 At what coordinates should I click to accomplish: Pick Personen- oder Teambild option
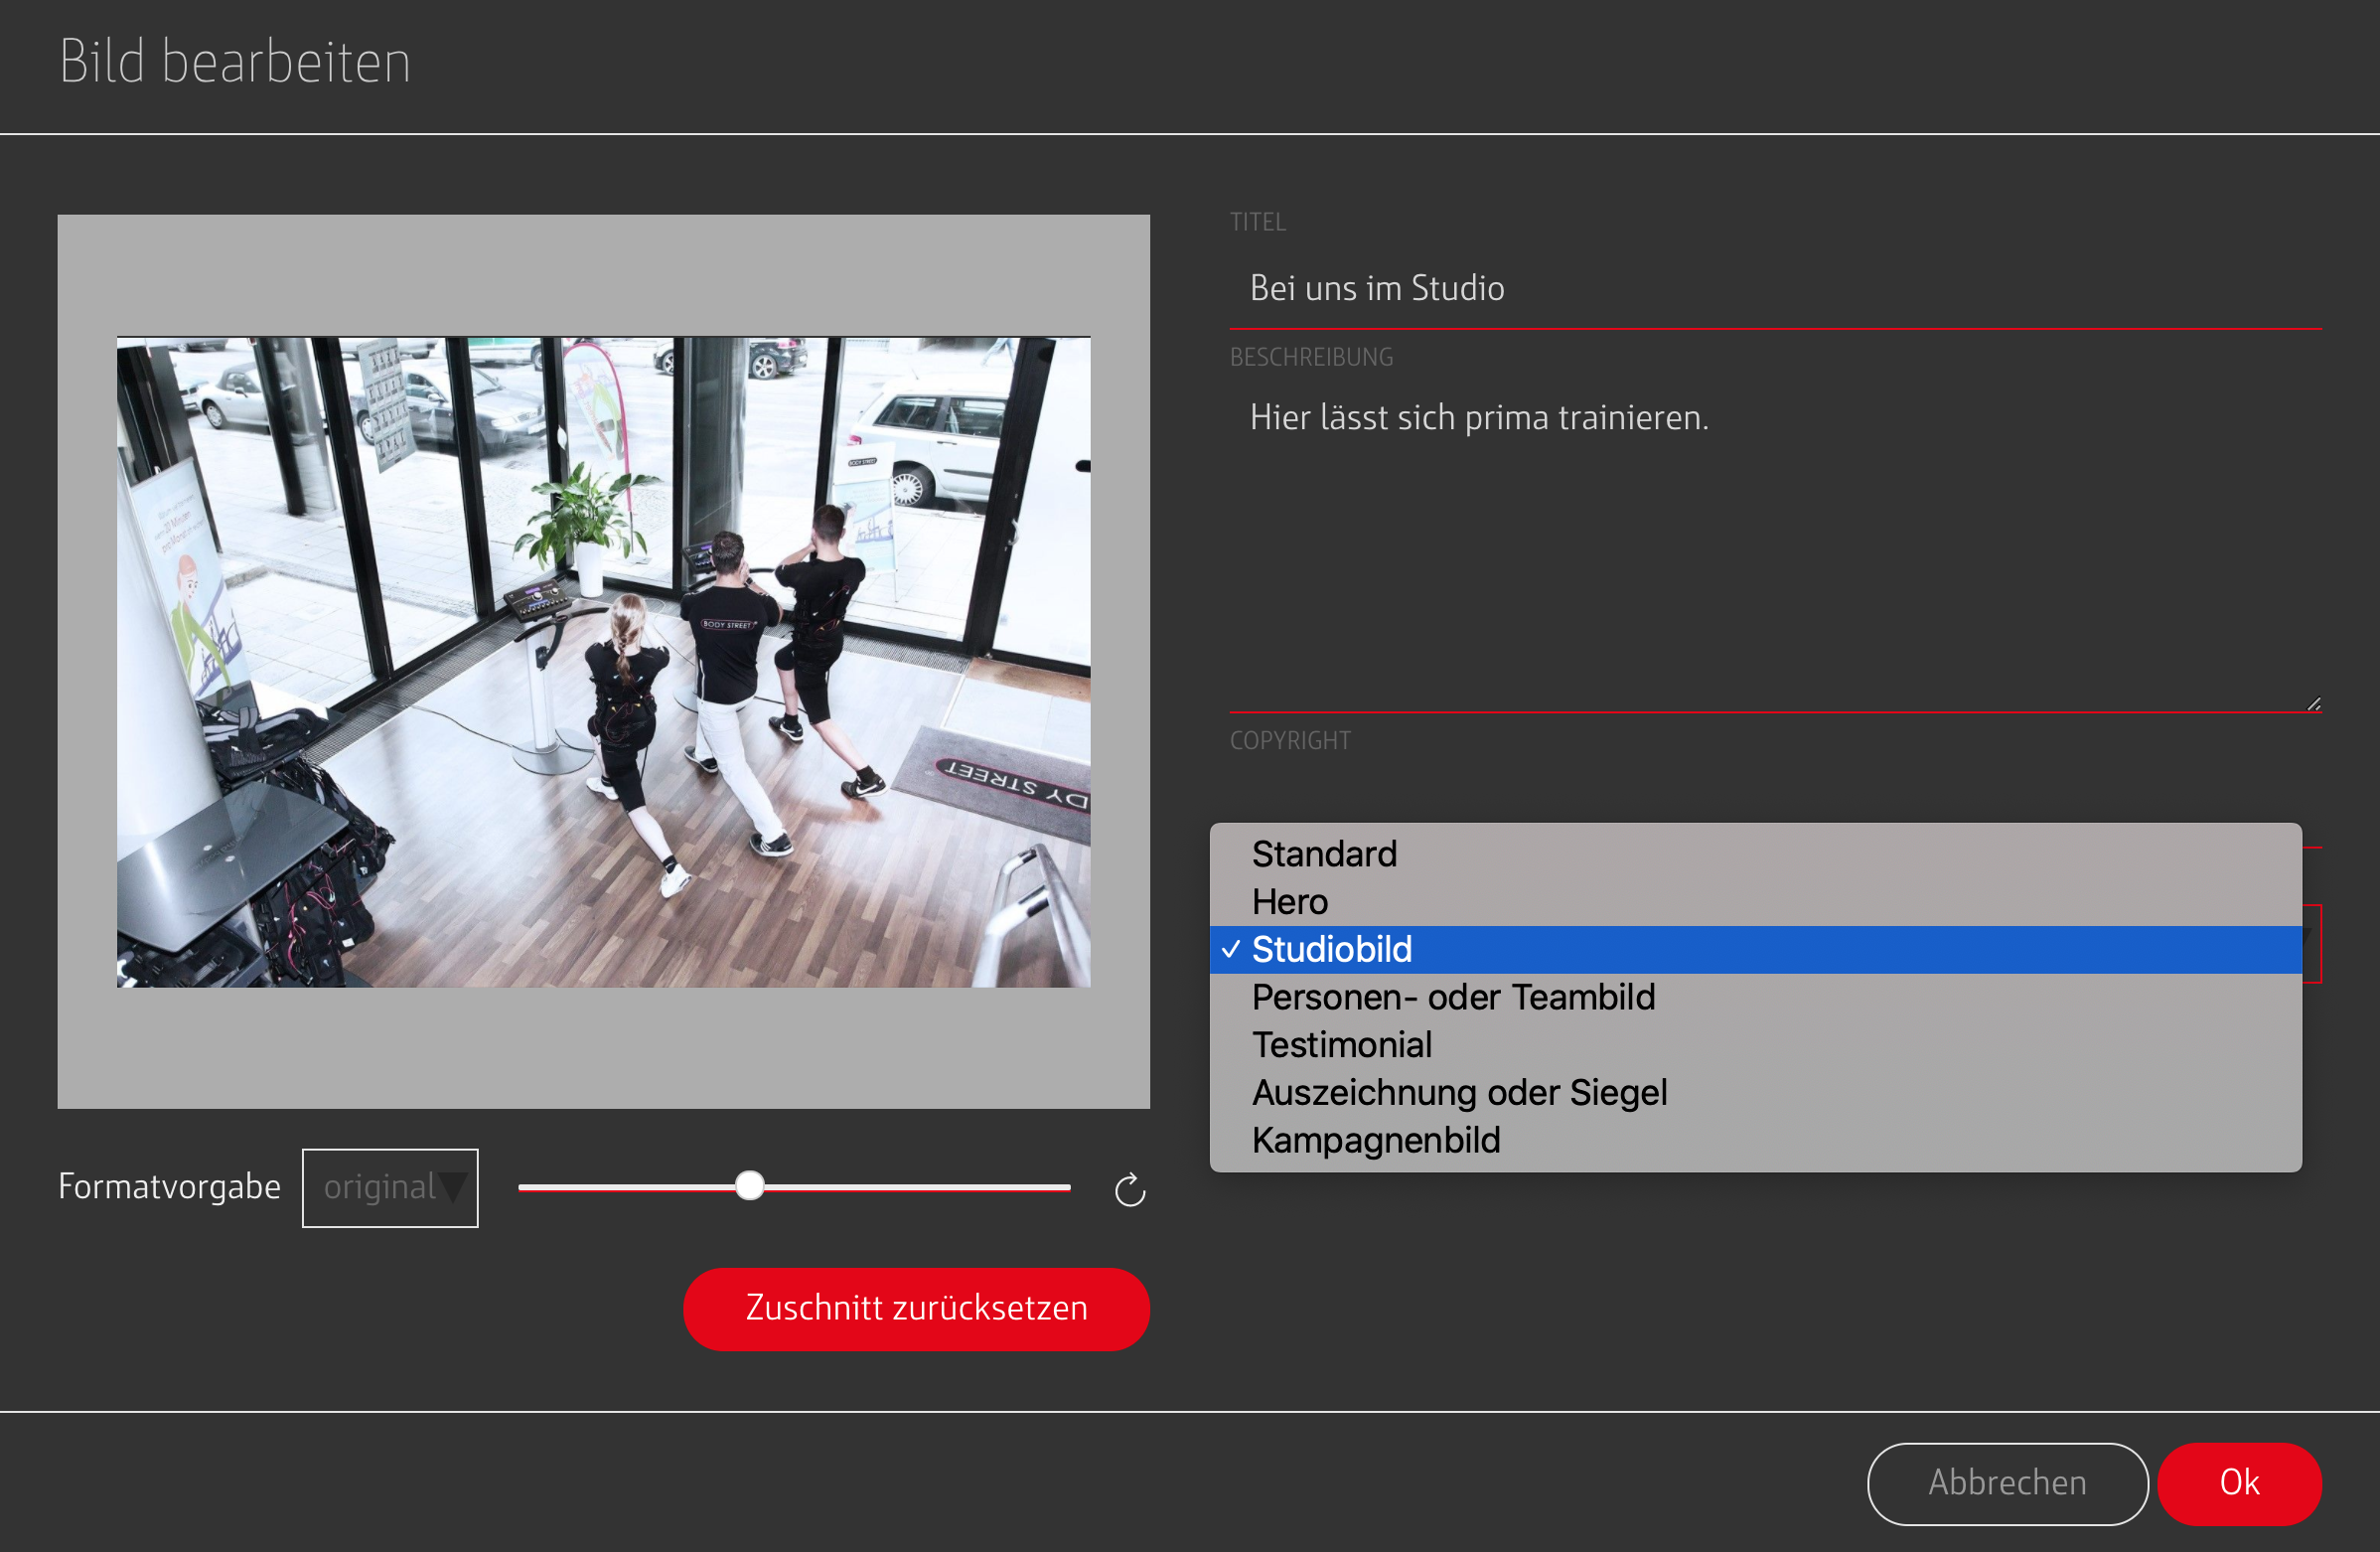tap(1452, 997)
